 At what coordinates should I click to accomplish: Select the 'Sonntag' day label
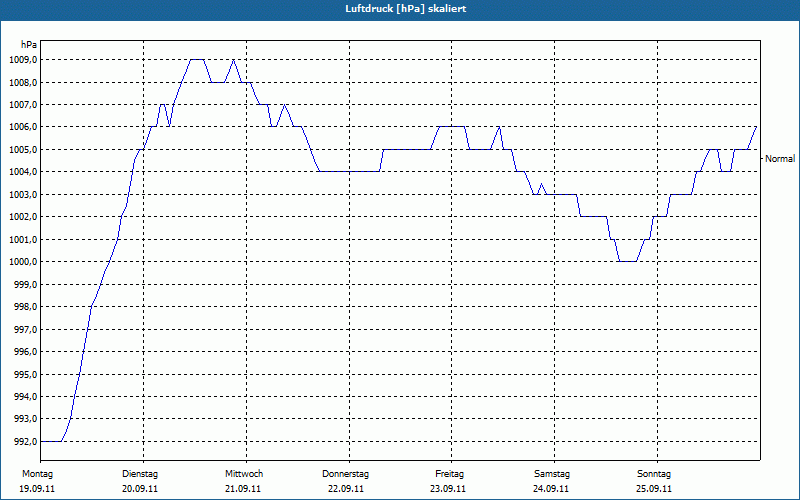tap(654, 474)
